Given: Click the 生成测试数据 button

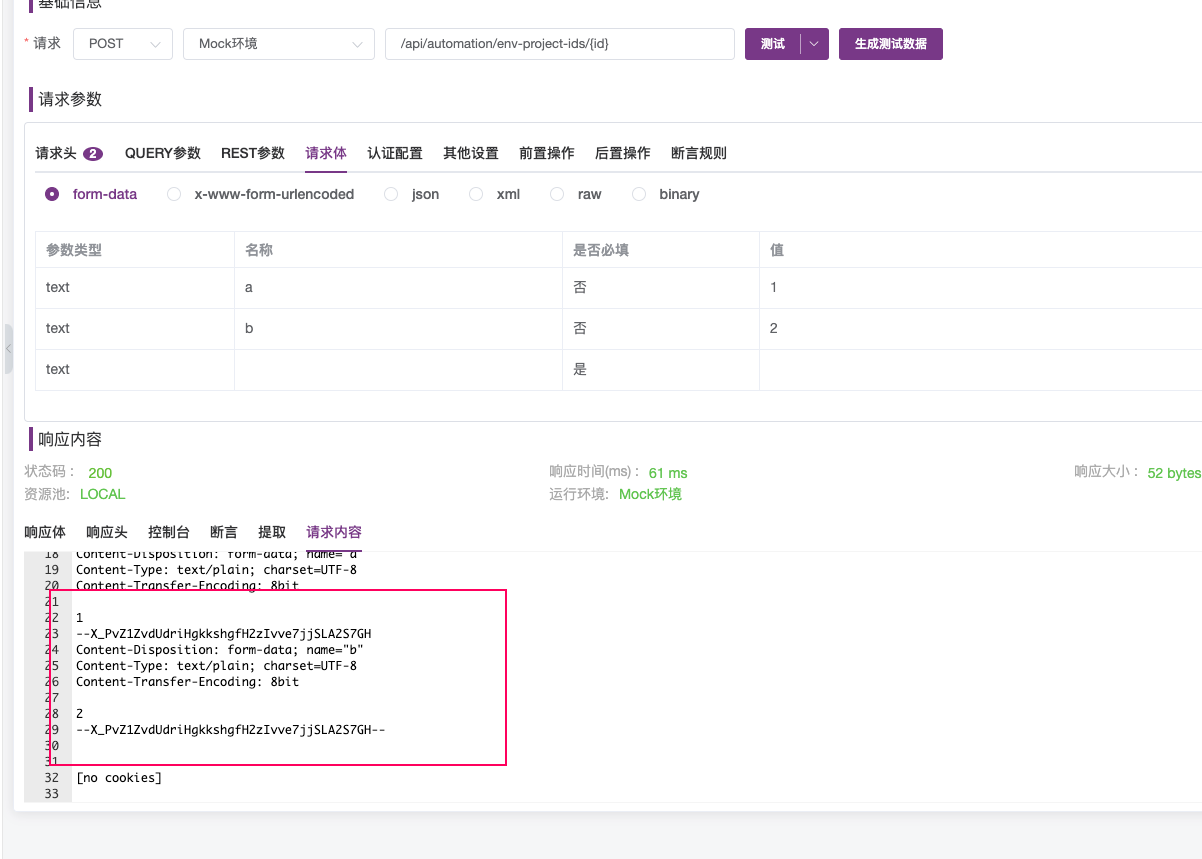Looking at the screenshot, I should tap(890, 44).
